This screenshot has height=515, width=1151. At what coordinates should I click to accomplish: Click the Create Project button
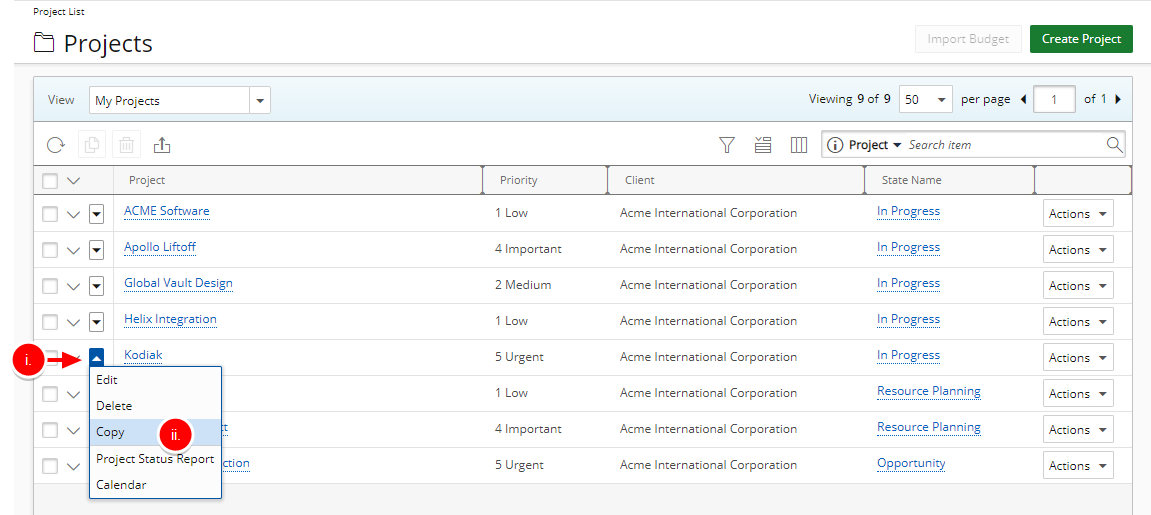(x=1081, y=39)
